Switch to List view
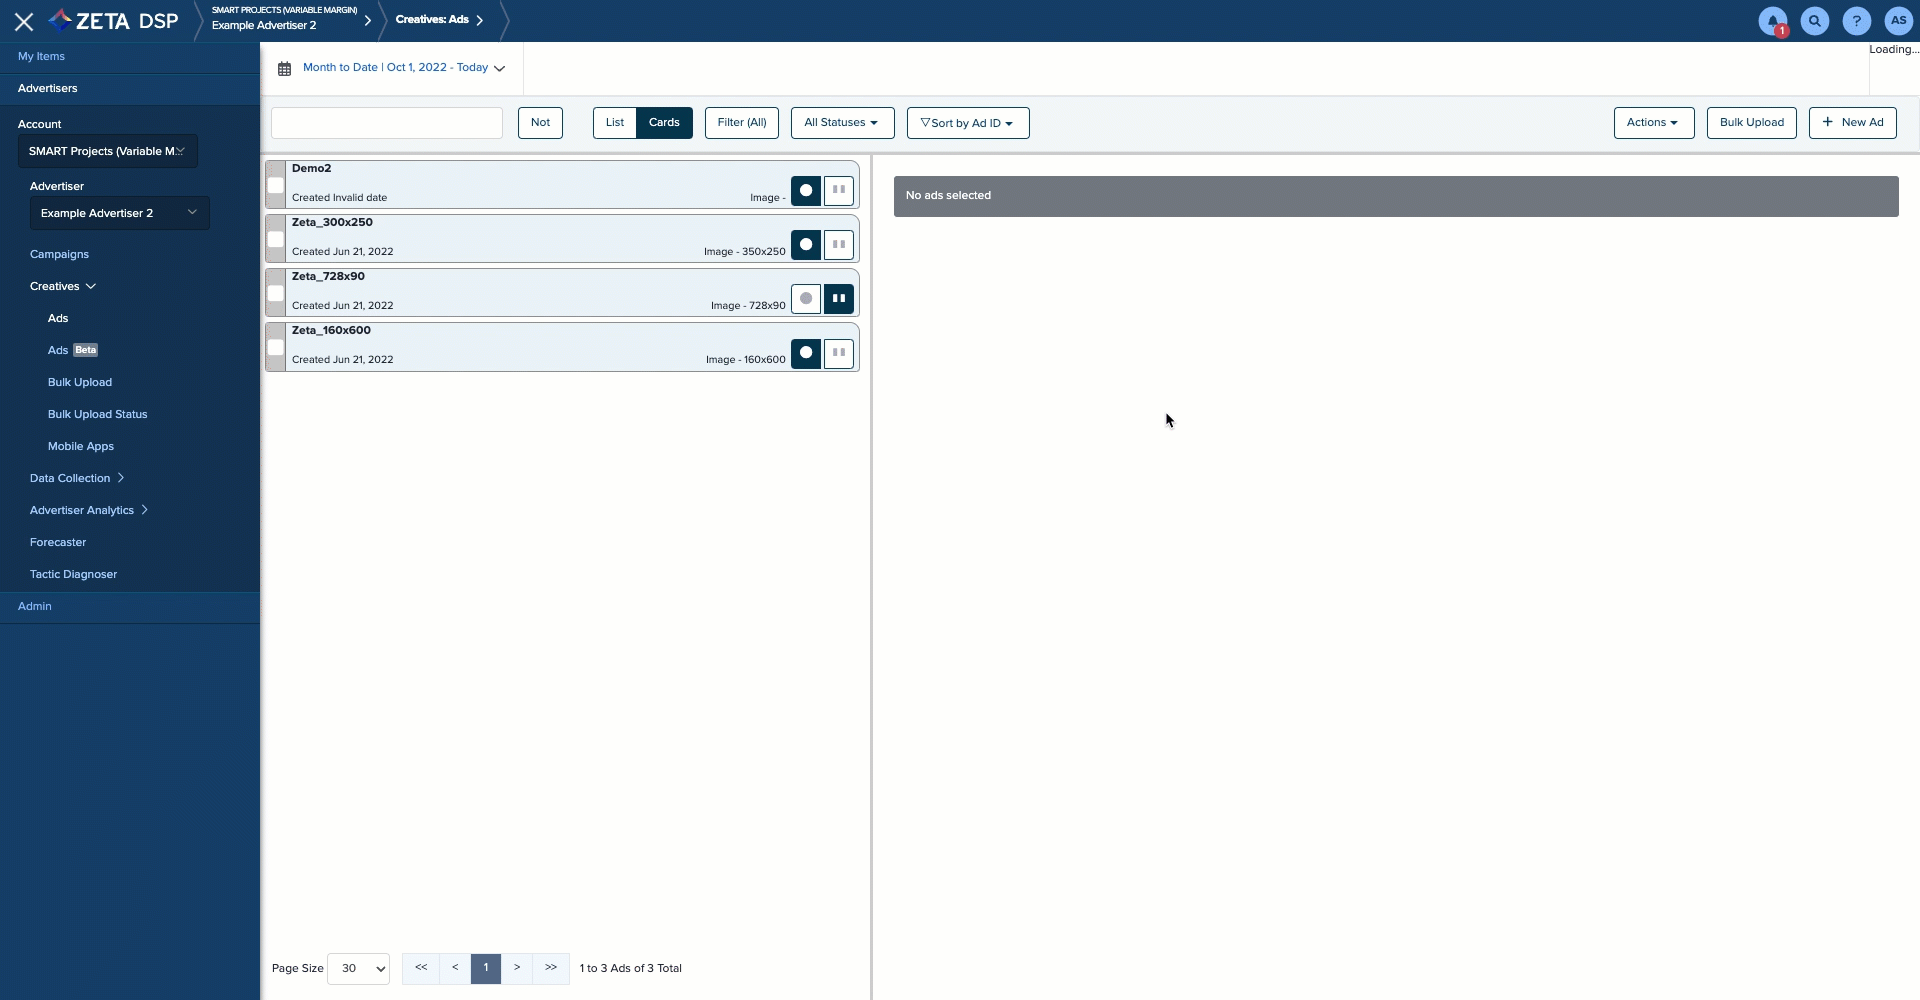 click(614, 123)
